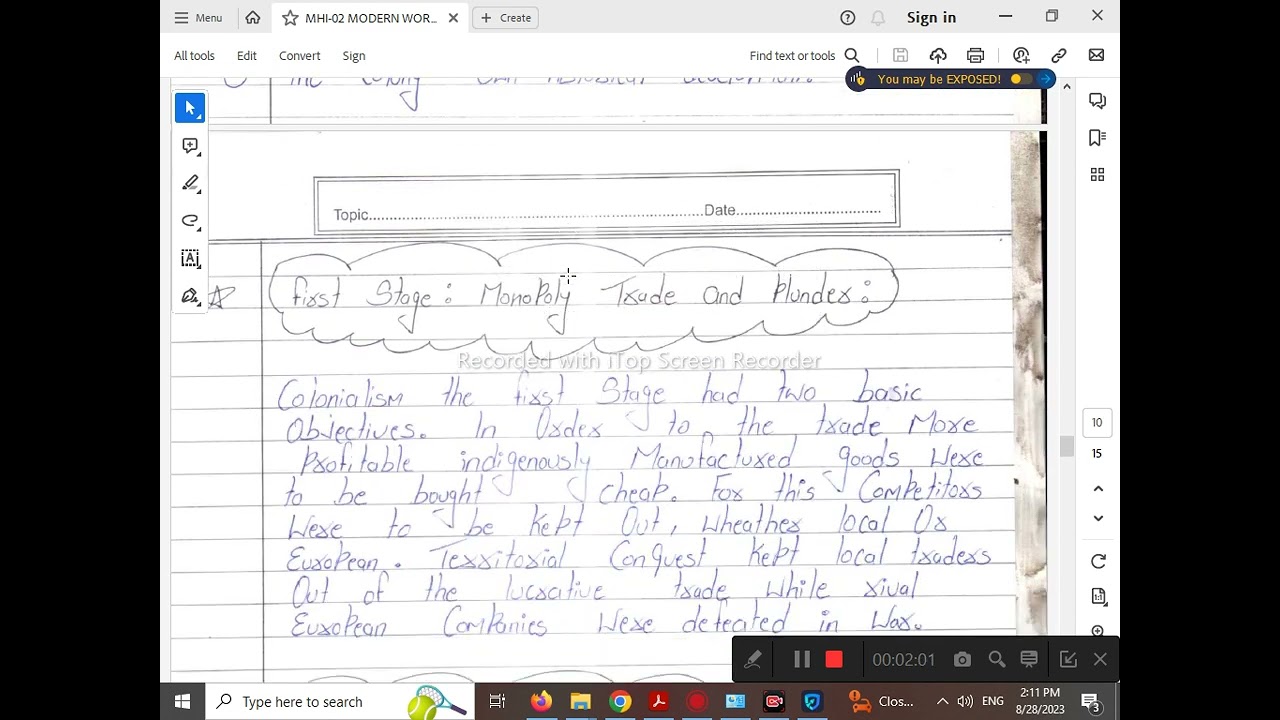Screen dimensions: 1280x720
Task: Stop the recording with red square
Action: click(x=834, y=660)
